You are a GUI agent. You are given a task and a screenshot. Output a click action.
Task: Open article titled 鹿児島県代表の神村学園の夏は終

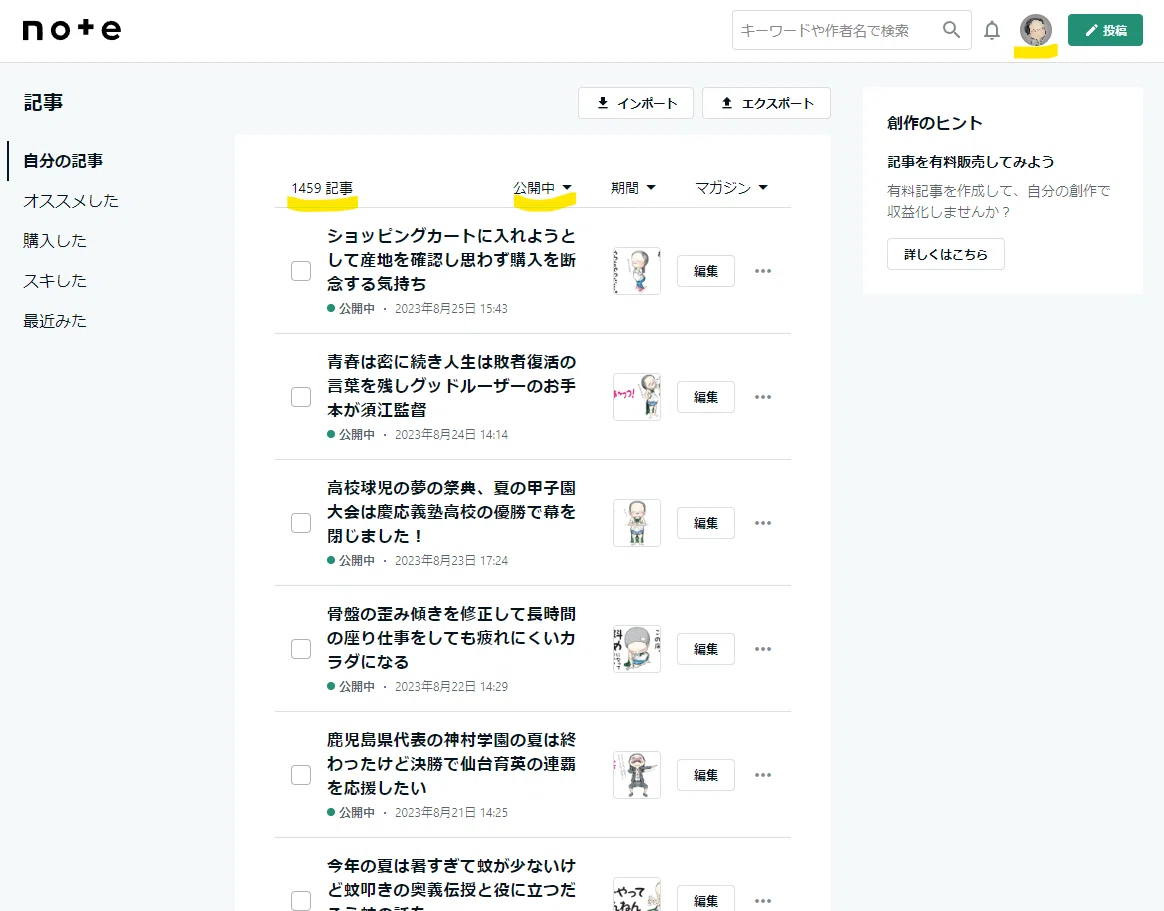[451, 763]
